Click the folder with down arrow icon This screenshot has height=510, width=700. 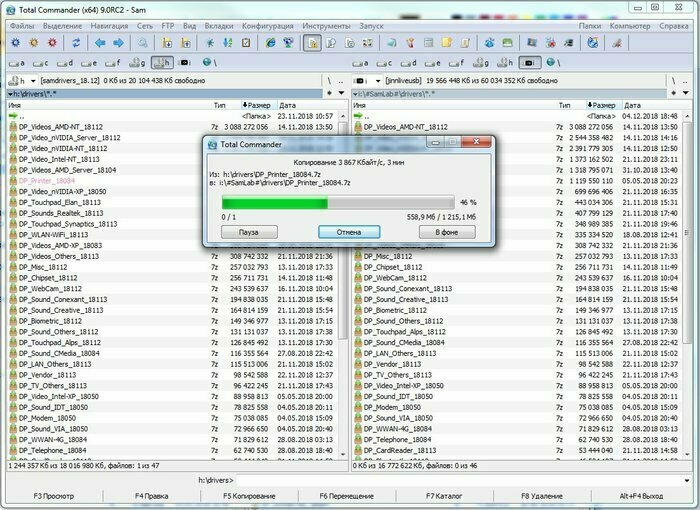167,43
